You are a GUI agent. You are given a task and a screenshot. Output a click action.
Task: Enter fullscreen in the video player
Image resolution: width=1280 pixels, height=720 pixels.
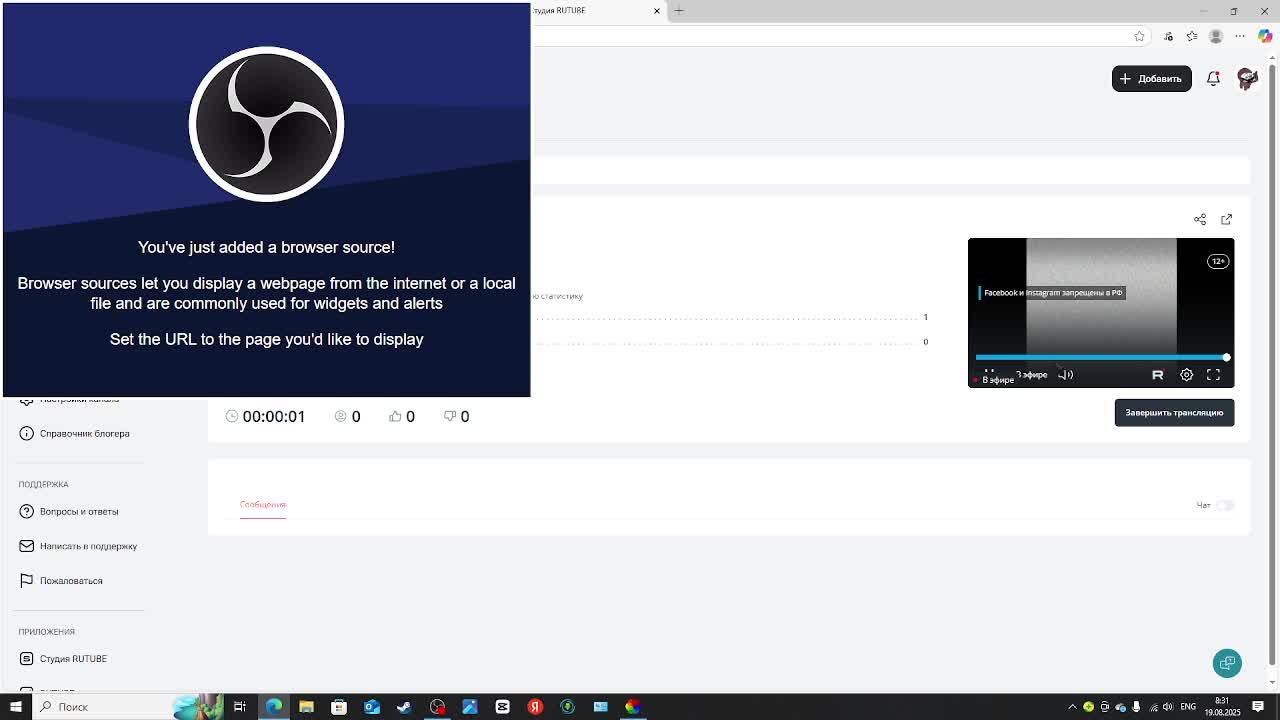click(1213, 375)
